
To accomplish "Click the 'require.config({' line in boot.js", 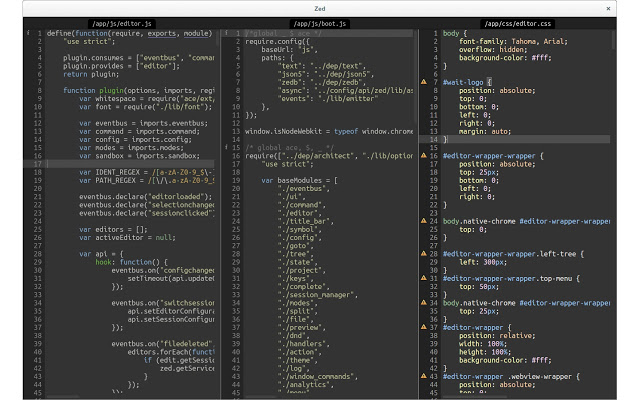I will point(277,42).
